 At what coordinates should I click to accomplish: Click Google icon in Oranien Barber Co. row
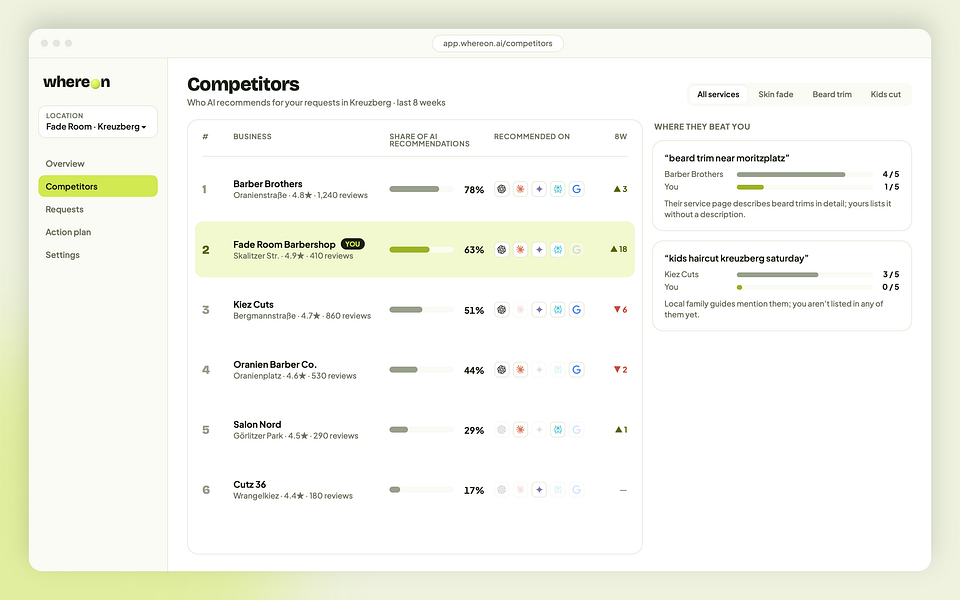(576, 370)
